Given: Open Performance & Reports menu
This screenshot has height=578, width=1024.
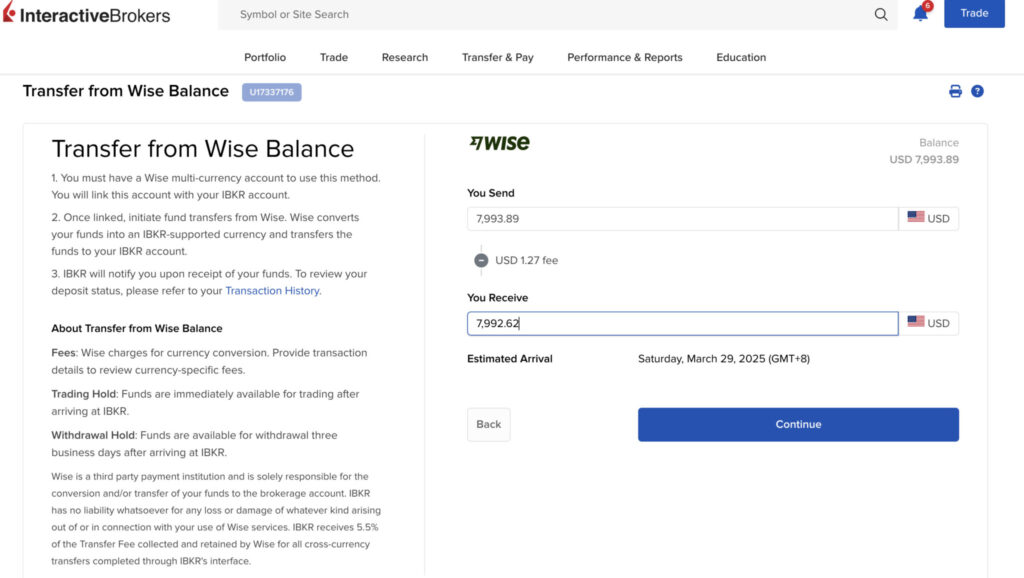Looking at the screenshot, I should pyautogui.click(x=625, y=57).
